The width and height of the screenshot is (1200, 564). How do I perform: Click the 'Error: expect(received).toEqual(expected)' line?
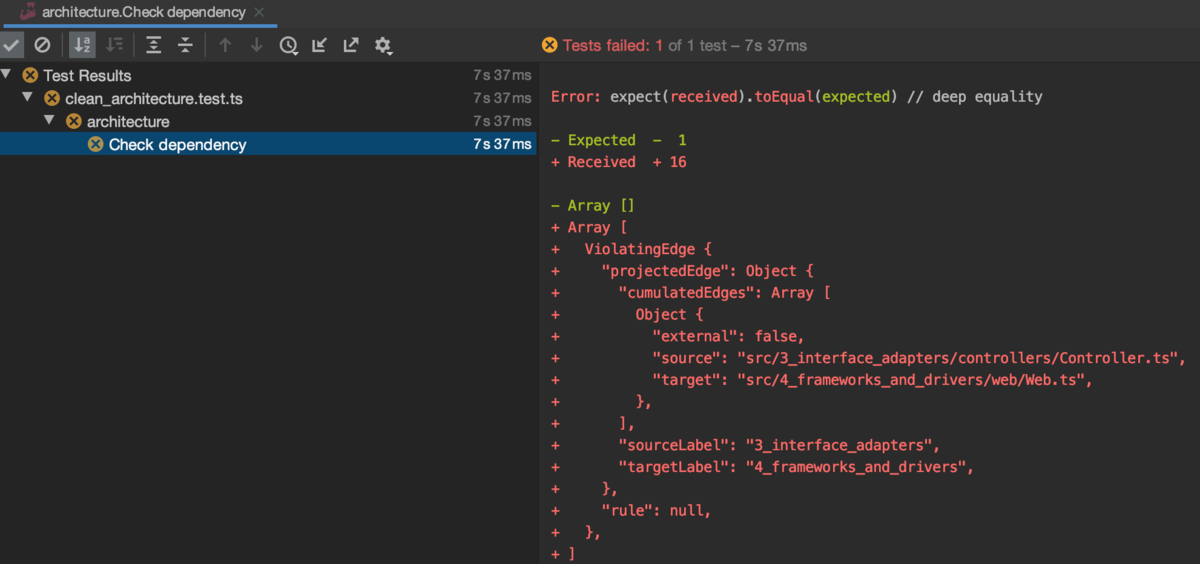pos(797,97)
